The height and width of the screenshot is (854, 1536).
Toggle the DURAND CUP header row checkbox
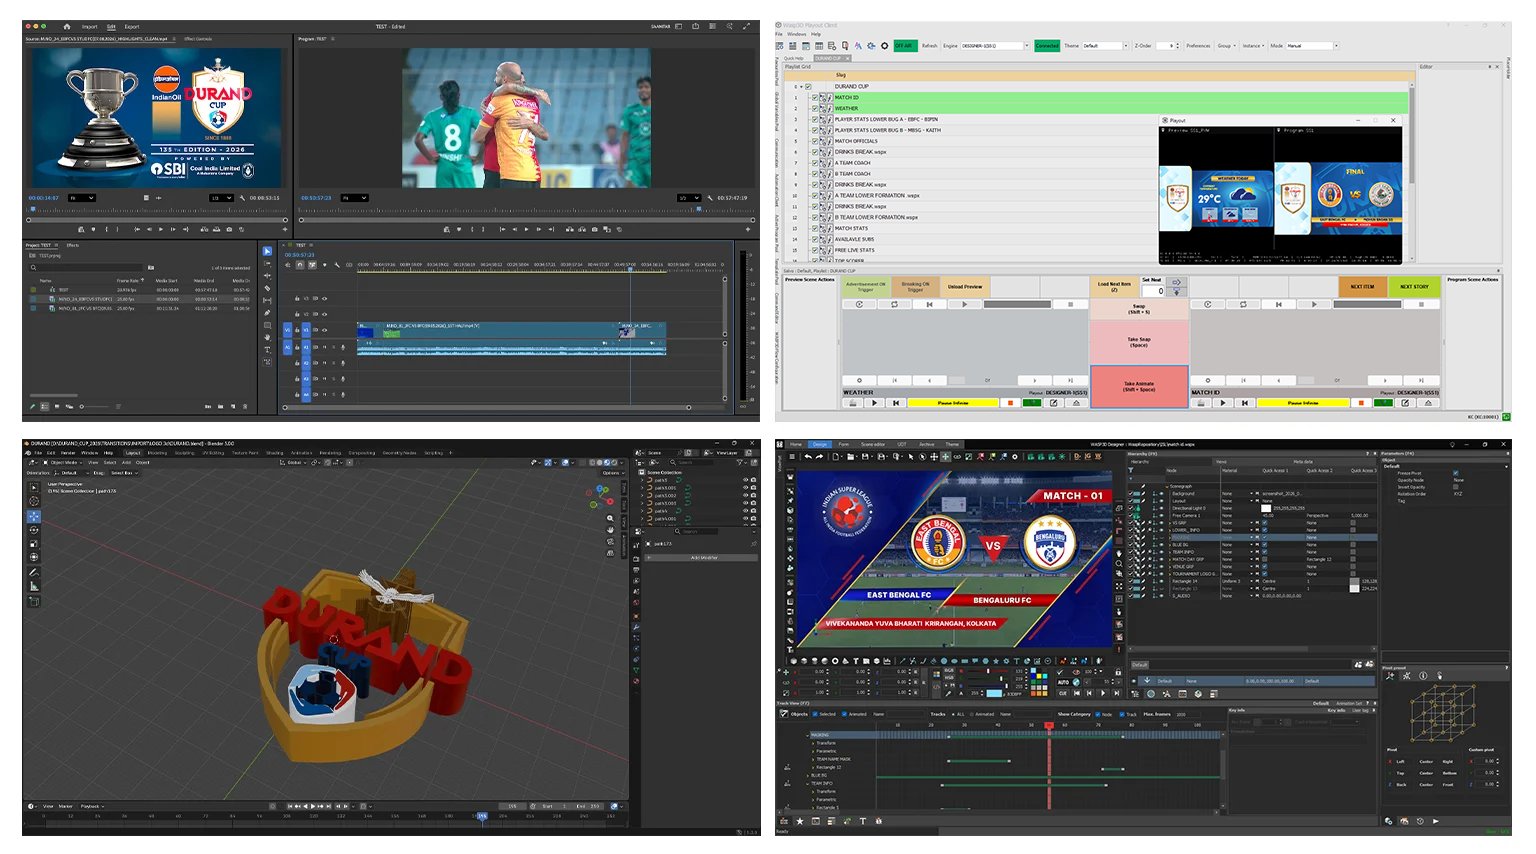coord(808,87)
